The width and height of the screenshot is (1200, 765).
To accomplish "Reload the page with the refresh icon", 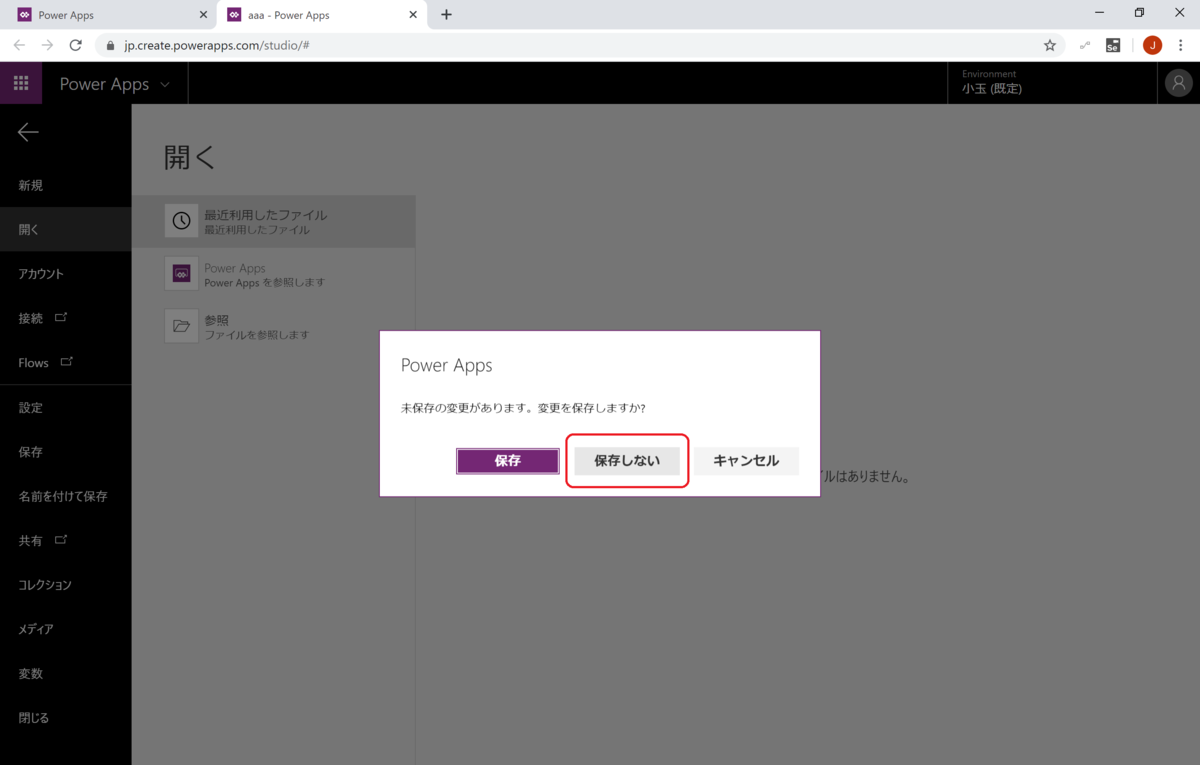I will 75,45.
